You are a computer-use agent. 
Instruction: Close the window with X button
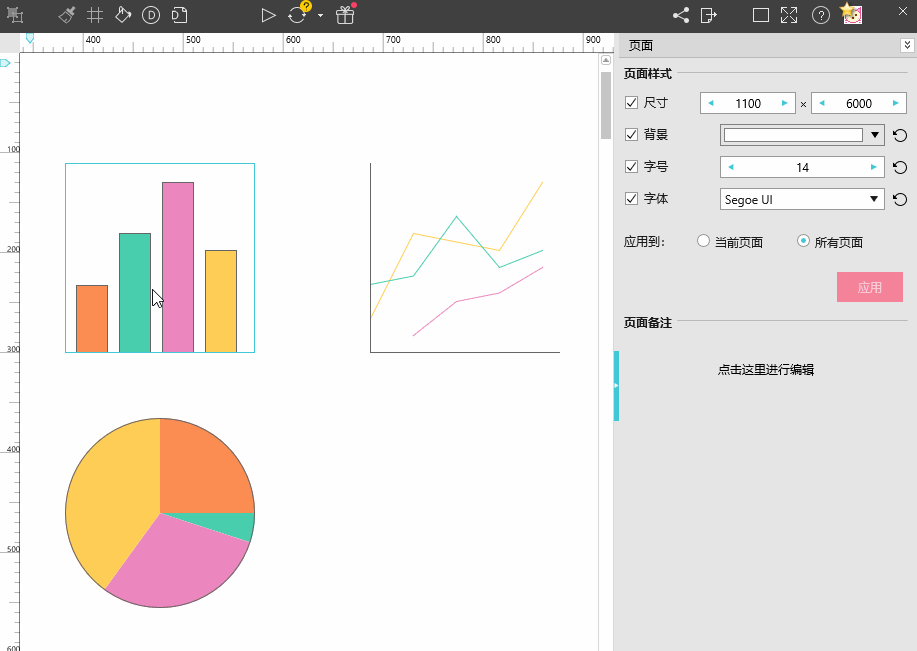(903, 11)
